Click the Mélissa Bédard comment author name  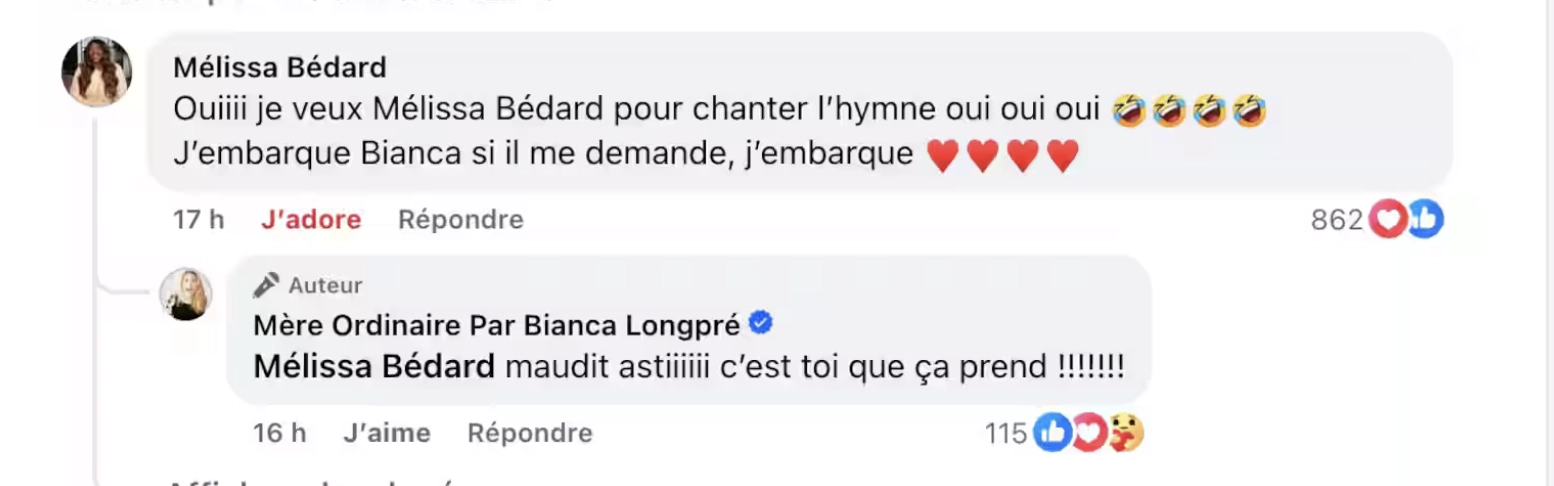(x=279, y=67)
